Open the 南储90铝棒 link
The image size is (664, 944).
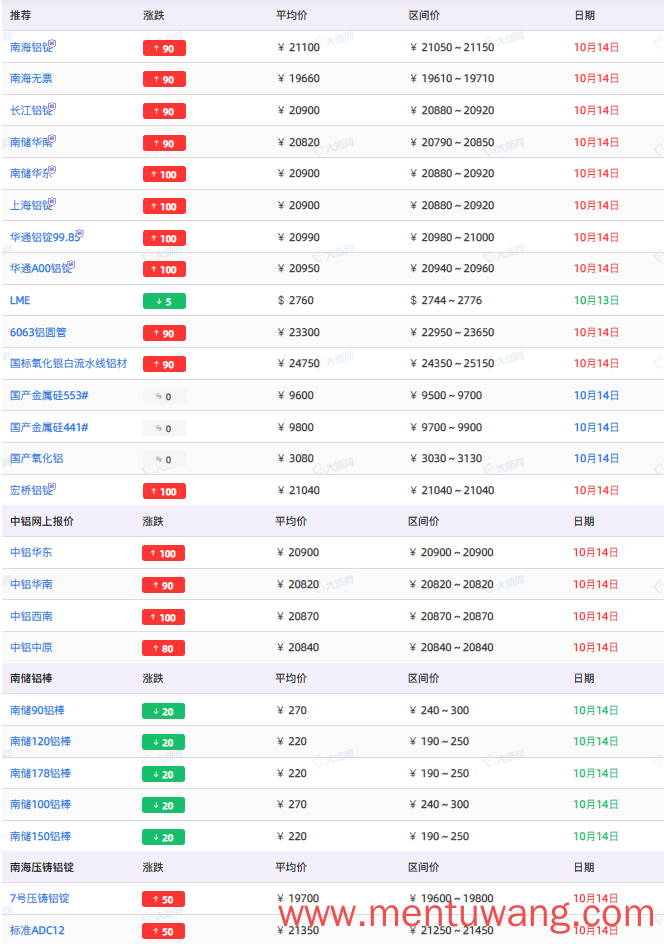pos(37,710)
